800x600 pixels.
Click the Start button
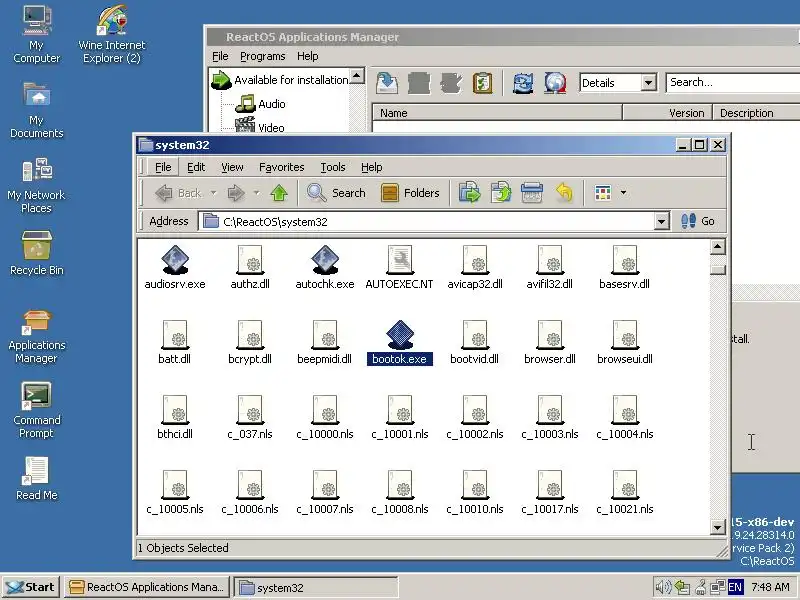31,587
